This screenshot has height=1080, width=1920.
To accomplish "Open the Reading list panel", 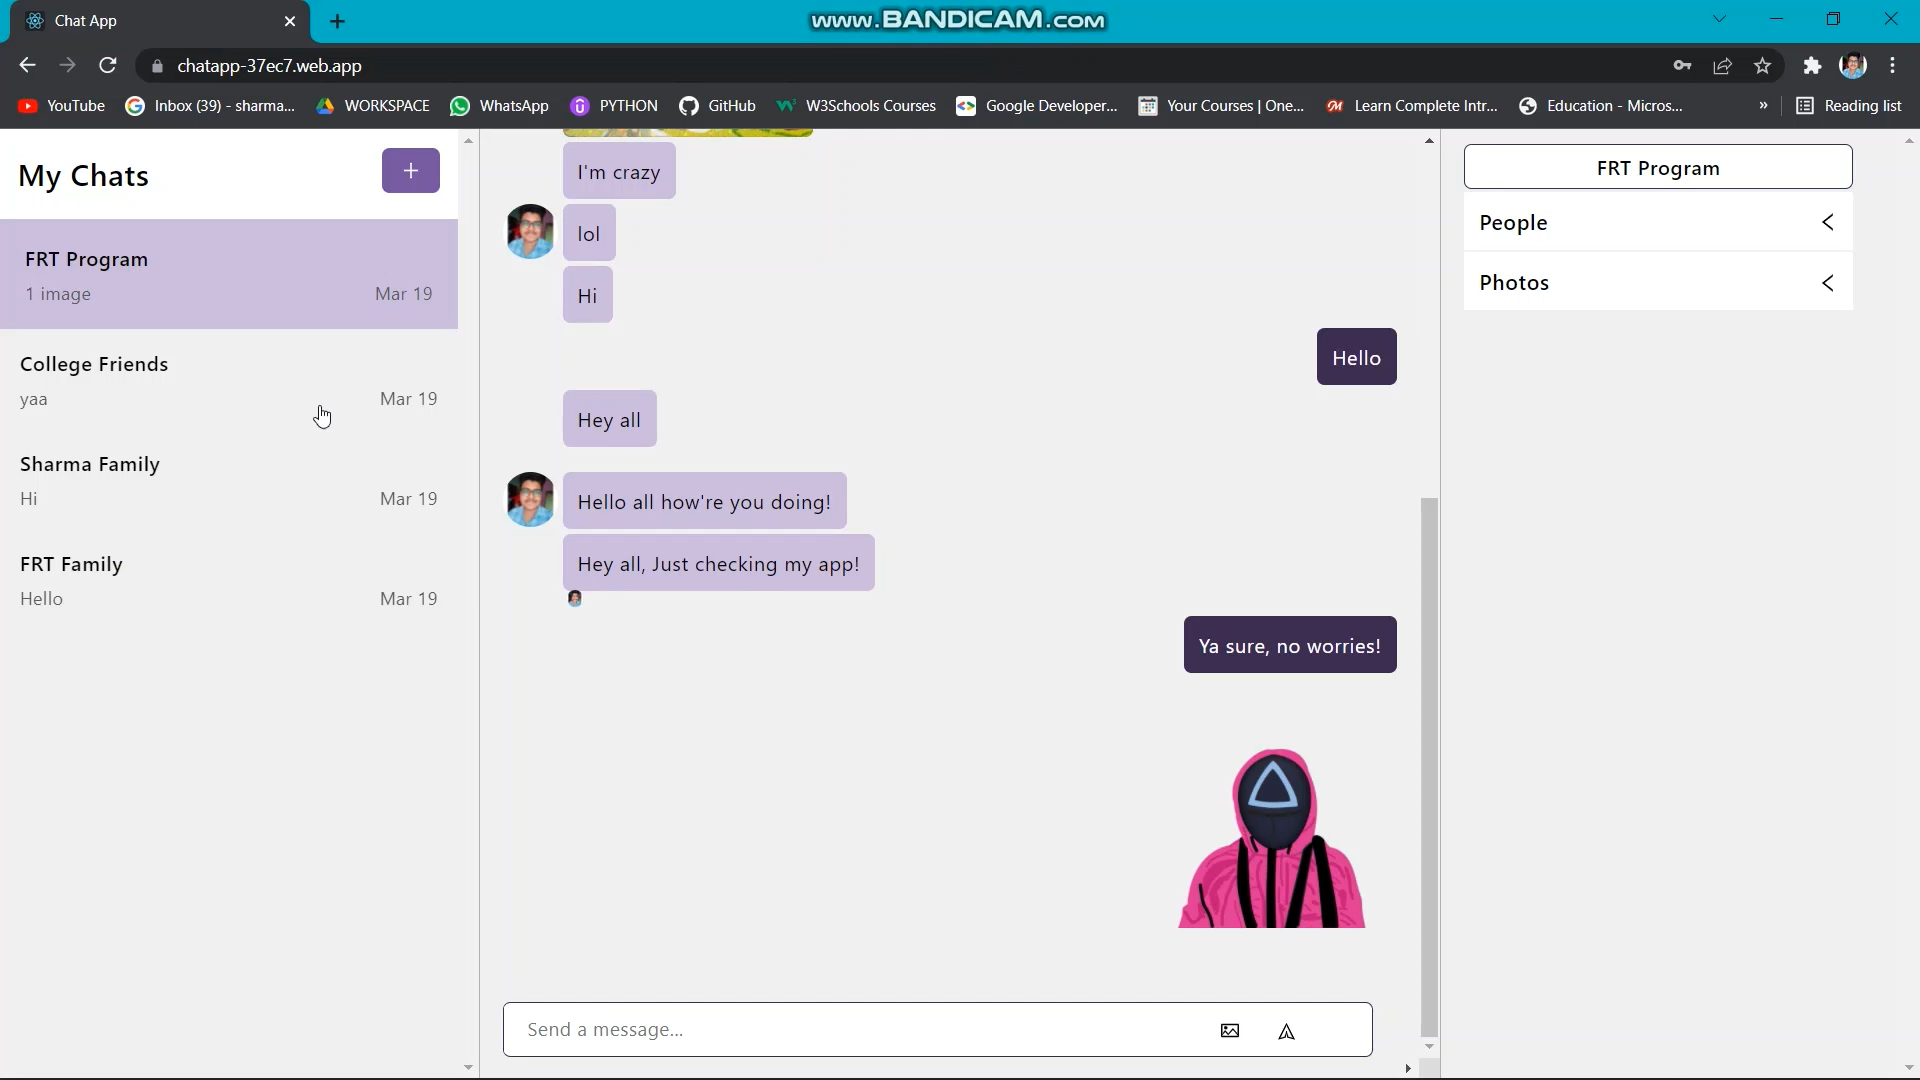I will click(1849, 106).
